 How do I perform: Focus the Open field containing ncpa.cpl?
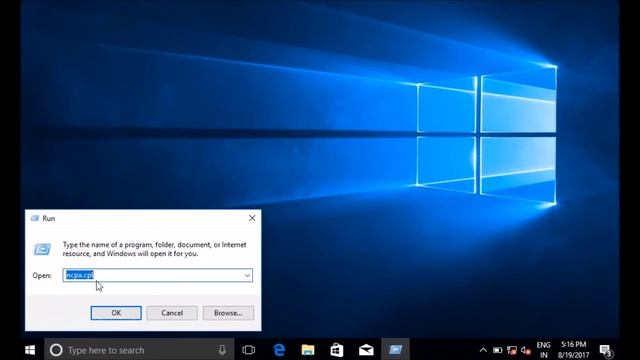(158, 276)
